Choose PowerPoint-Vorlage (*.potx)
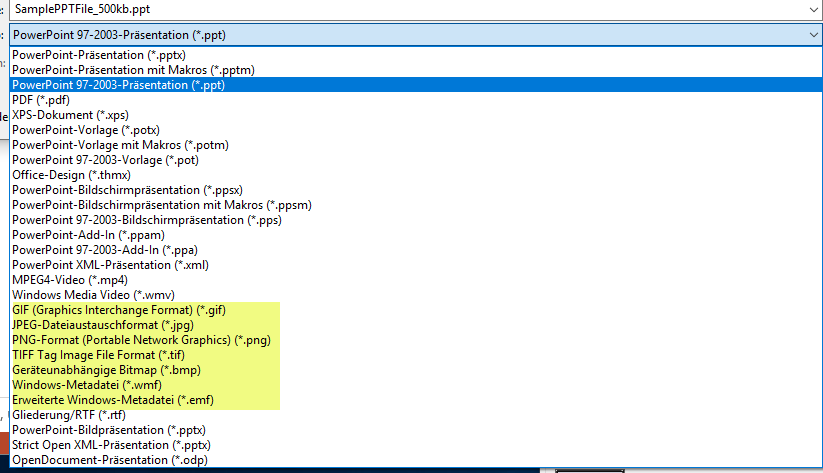The image size is (823, 473). coord(416,130)
